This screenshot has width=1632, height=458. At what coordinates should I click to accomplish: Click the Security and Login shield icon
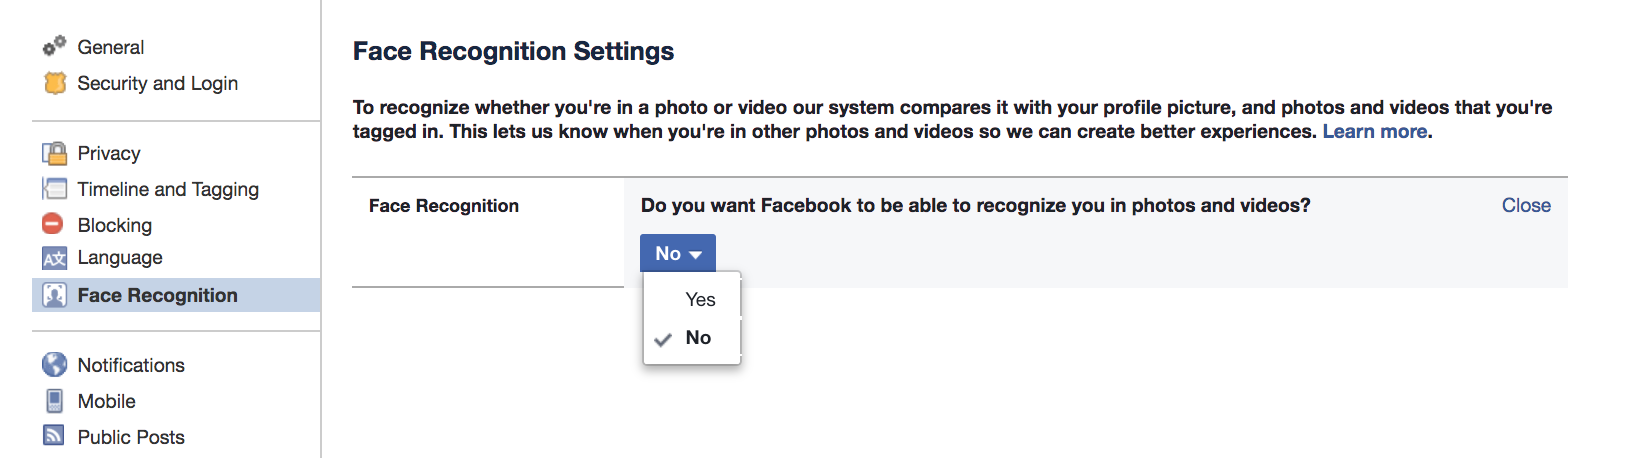pos(55,83)
